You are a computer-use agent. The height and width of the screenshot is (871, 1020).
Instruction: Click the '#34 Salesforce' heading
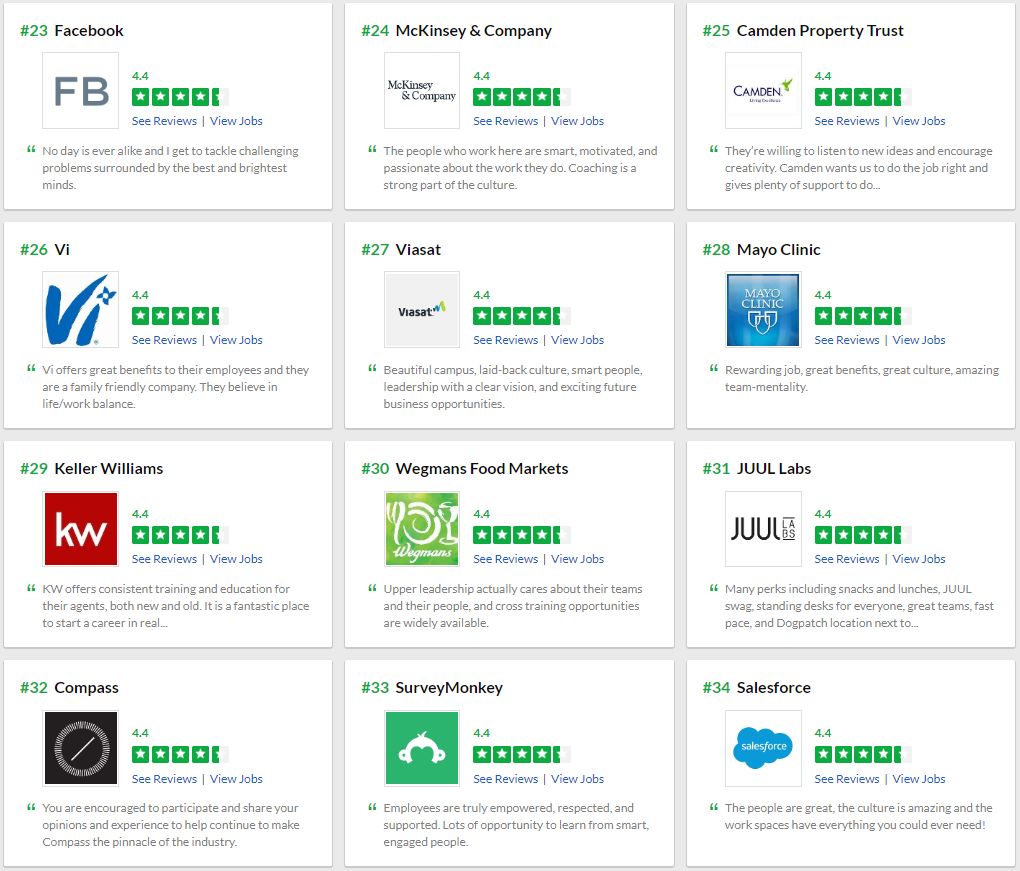point(757,688)
